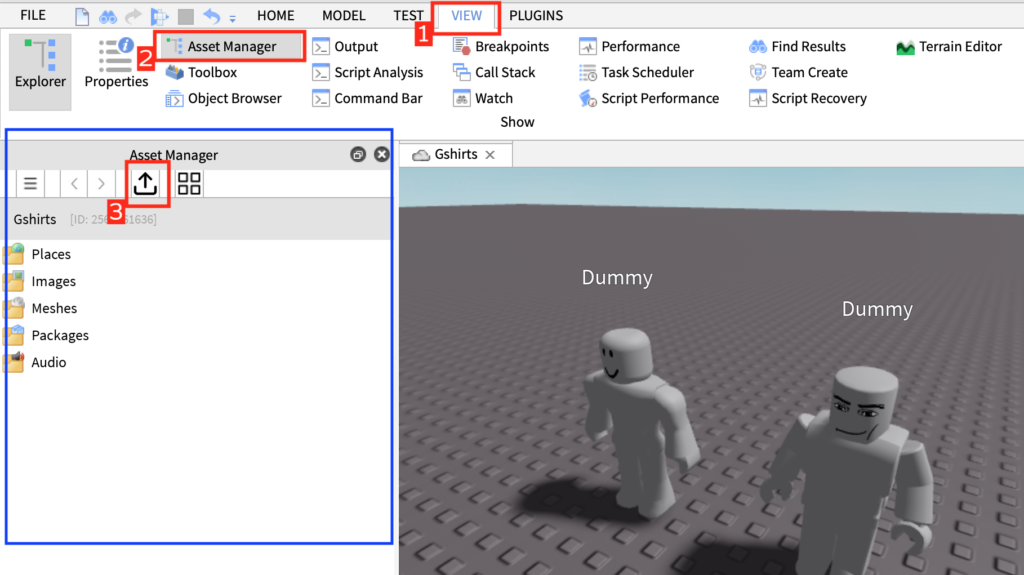Switch to the HOME ribbon tab
The image size is (1024, 575).
(275, 16)
